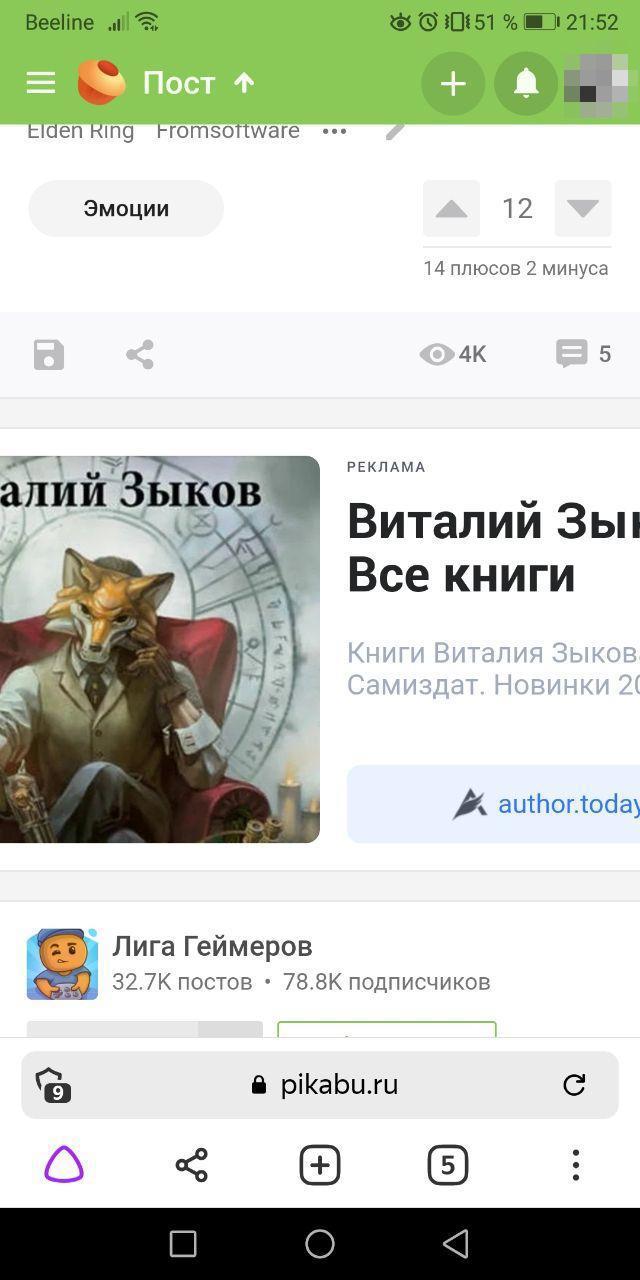Open the hamburger menu in Pikabu header

tap(41, 83)
